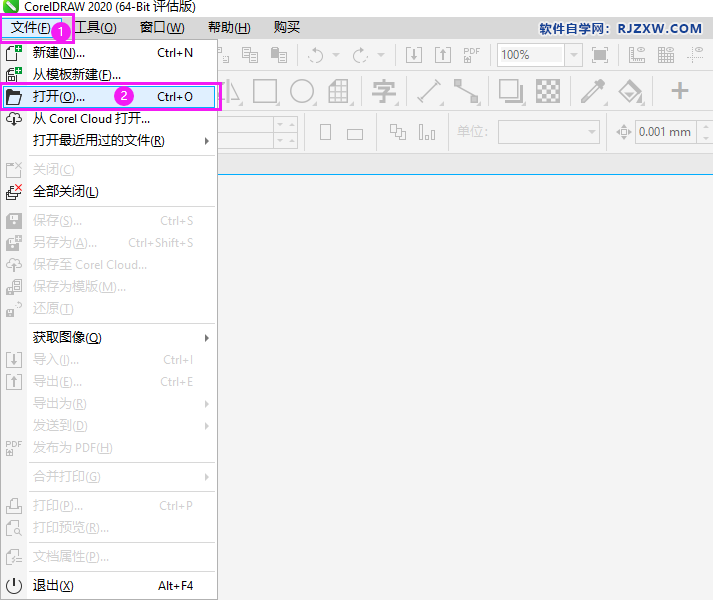
Task: Click the page width stepper arrows
Action: coord(286,125)
